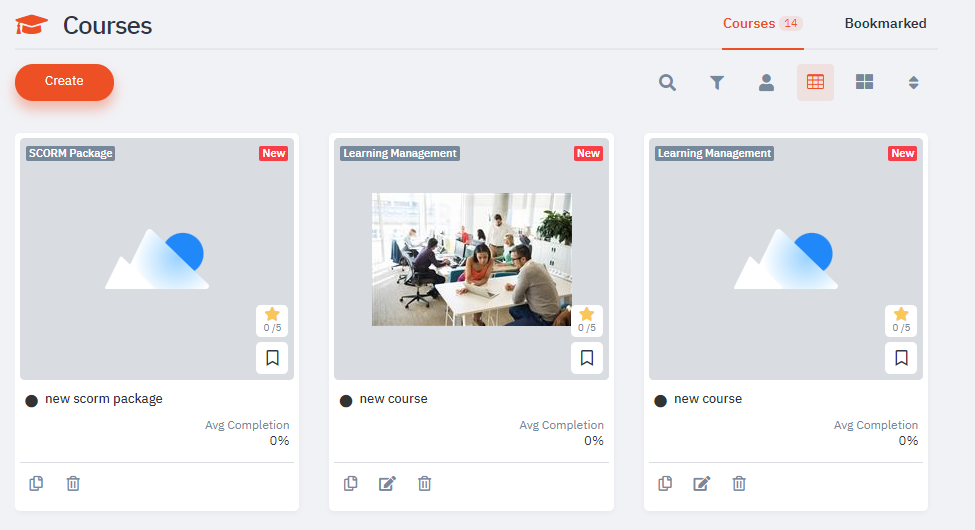The width and height of the screenshot is (975, 530).
Task: Open the filter funnel icon
Action: coord(717,82)
